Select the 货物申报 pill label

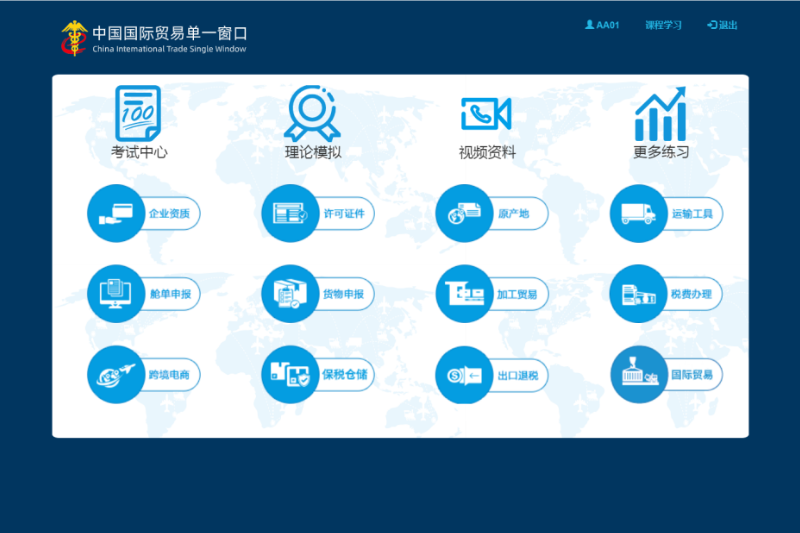coord(343,294)
